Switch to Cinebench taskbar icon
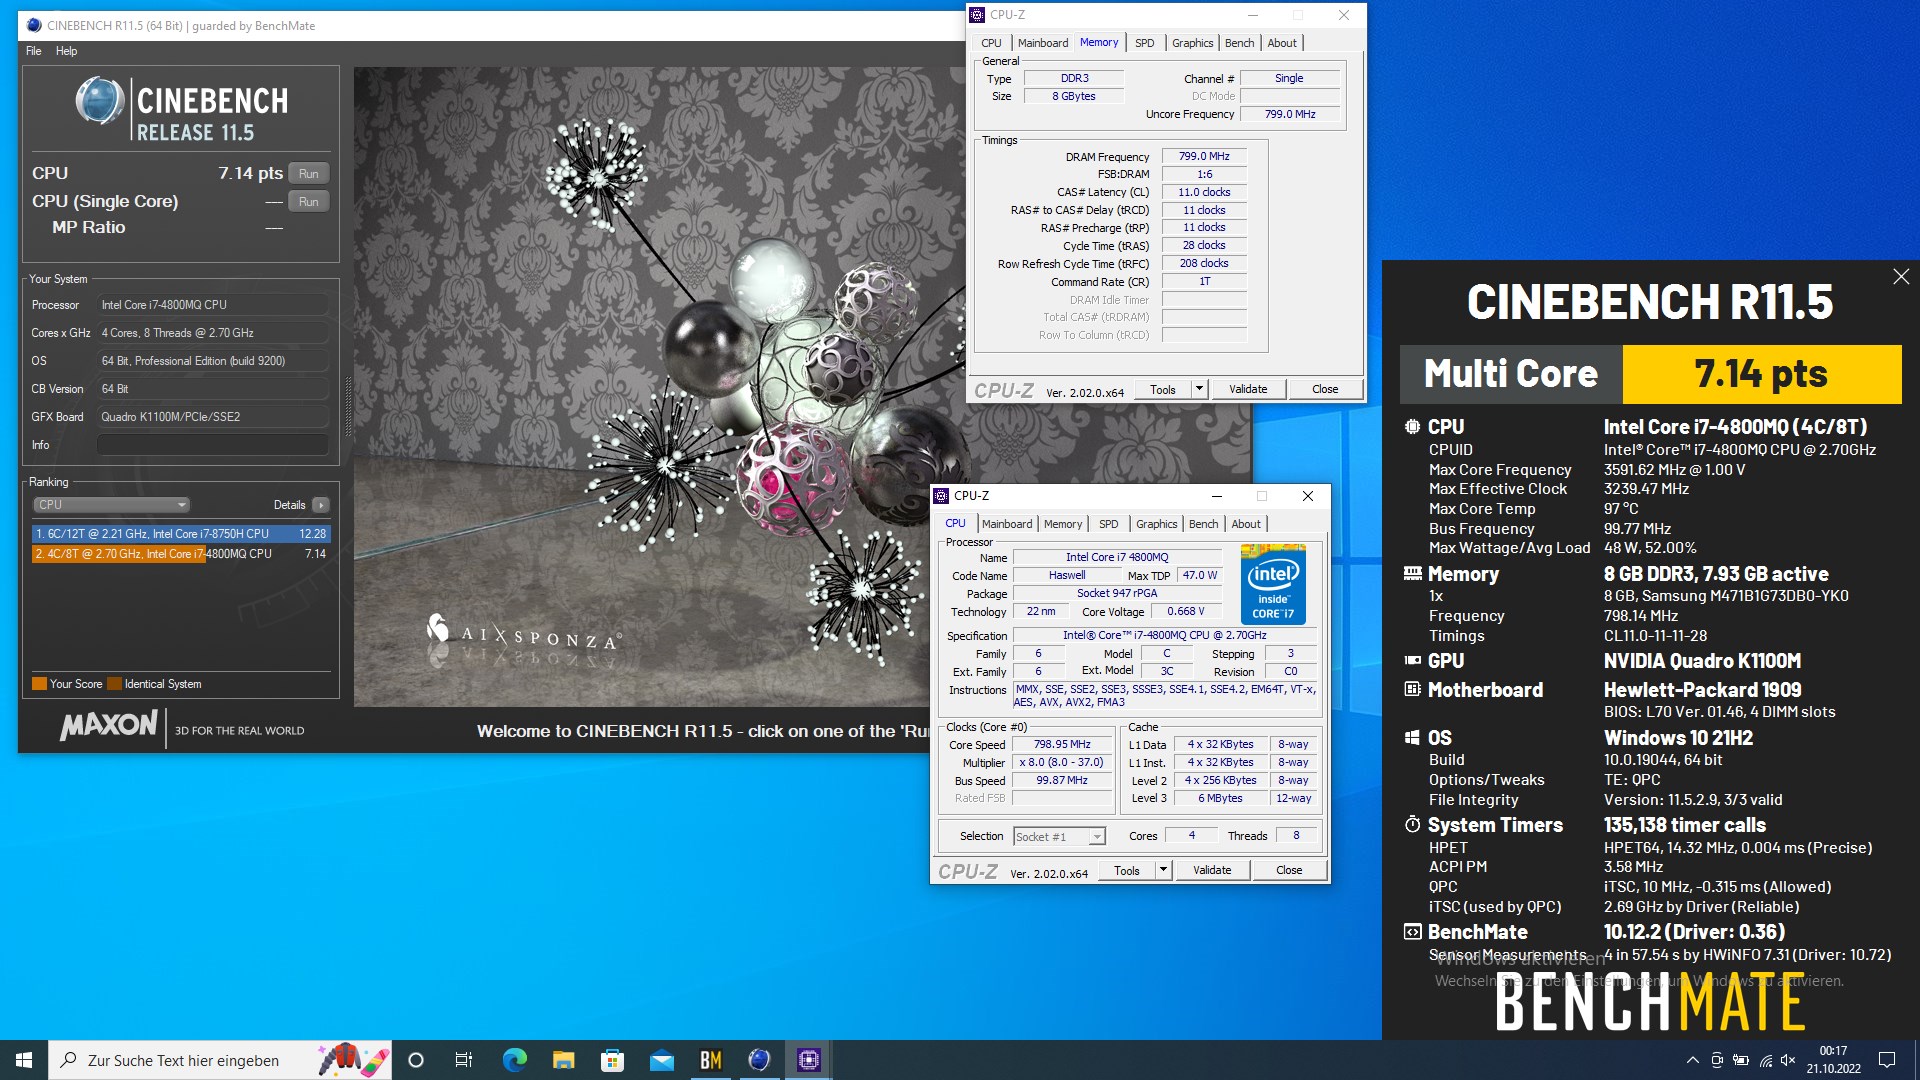The image size is (1920, 1080). [759, 1060]
